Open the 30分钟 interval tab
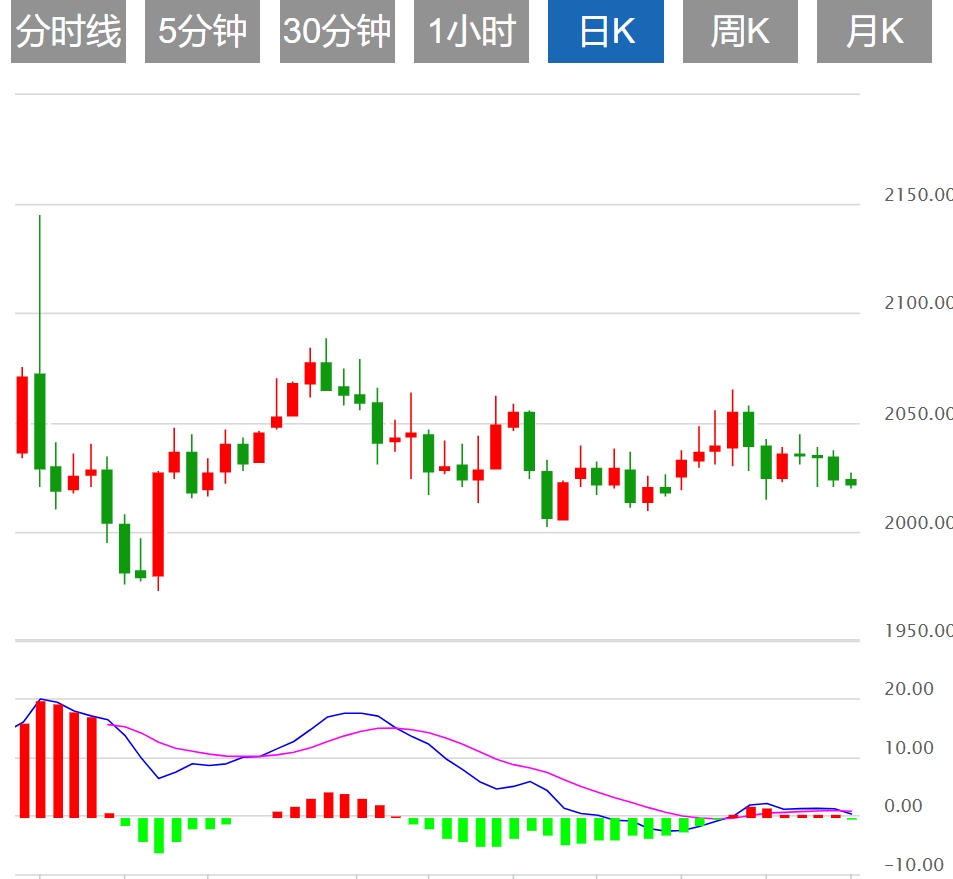Viewport: 953px width, 879px height. point(337,33)
